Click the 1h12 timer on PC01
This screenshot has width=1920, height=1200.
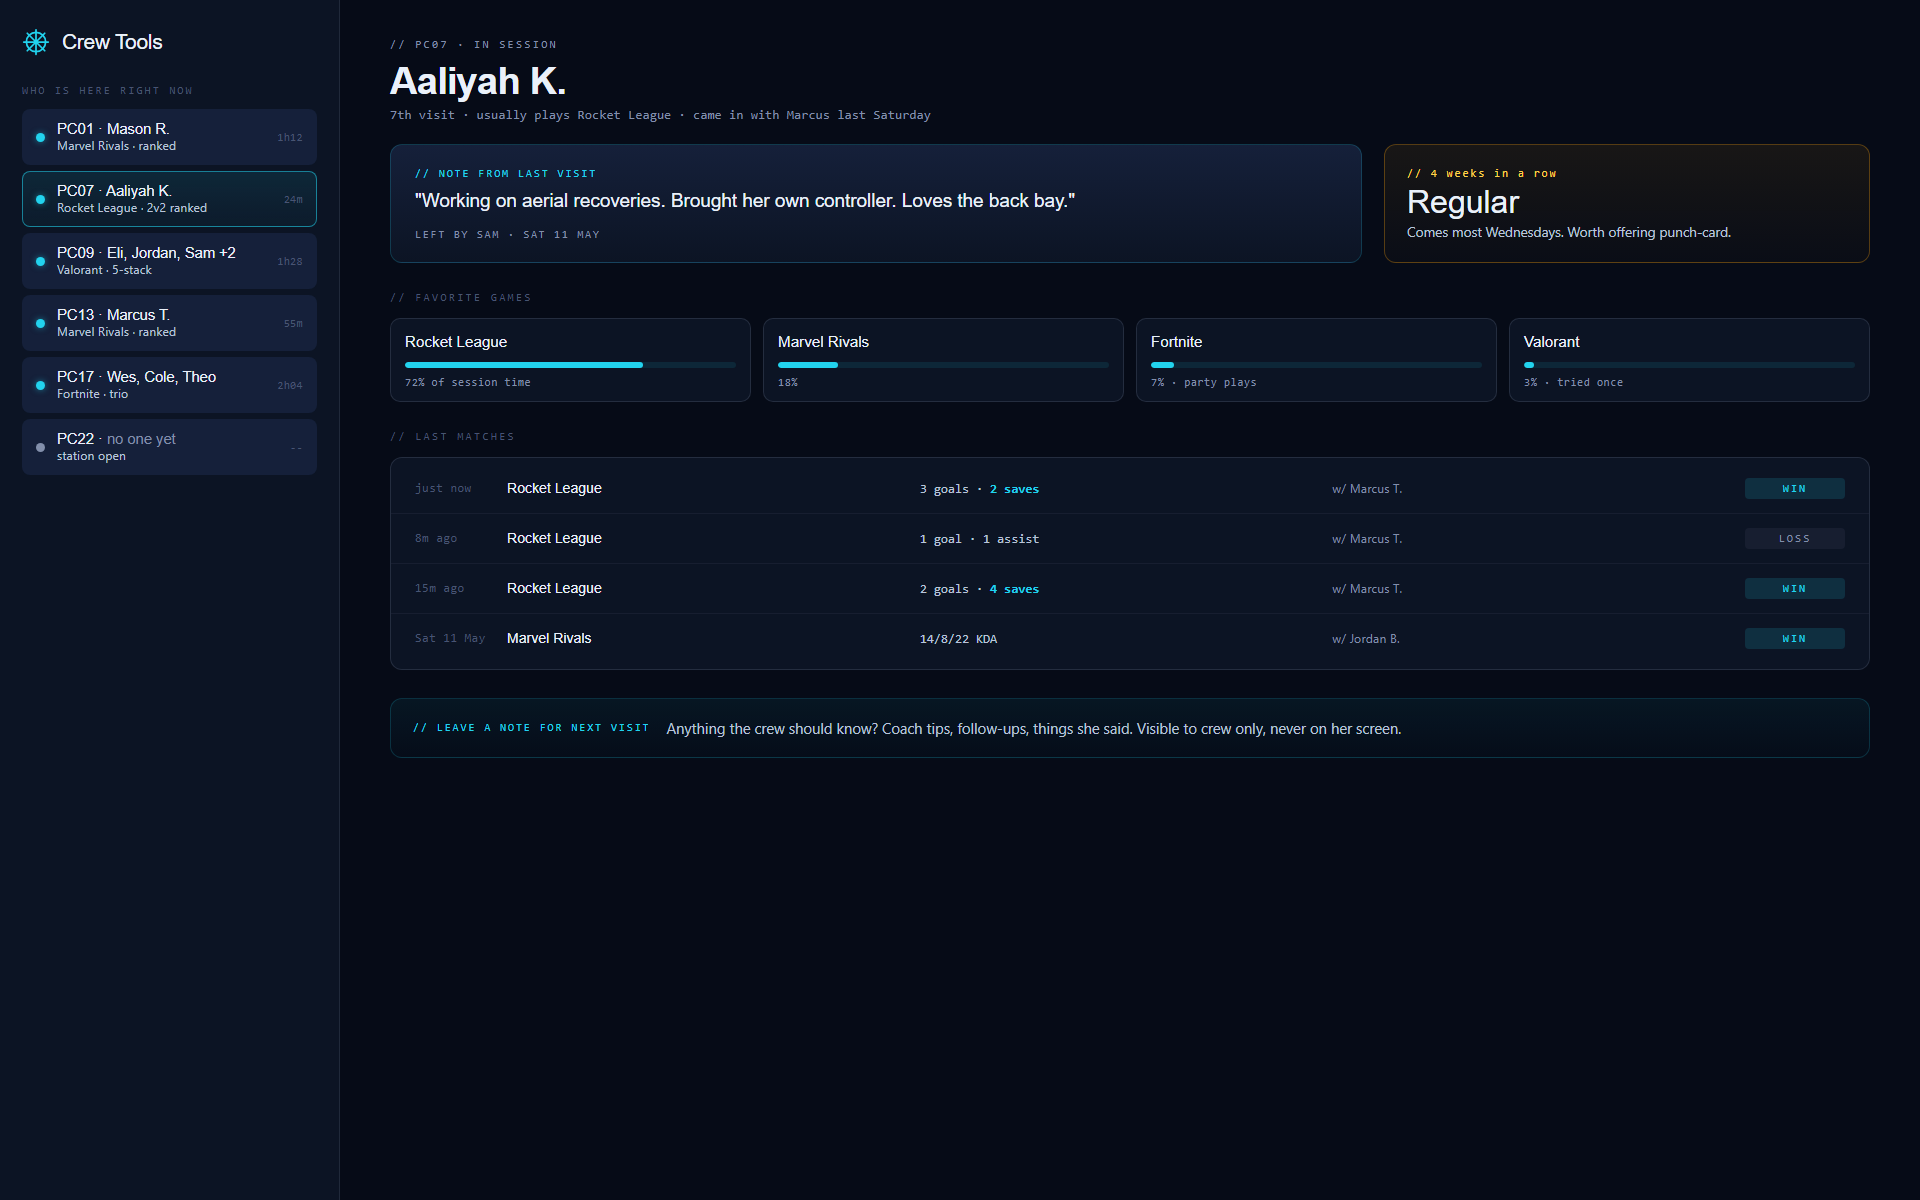pos(290,138)
